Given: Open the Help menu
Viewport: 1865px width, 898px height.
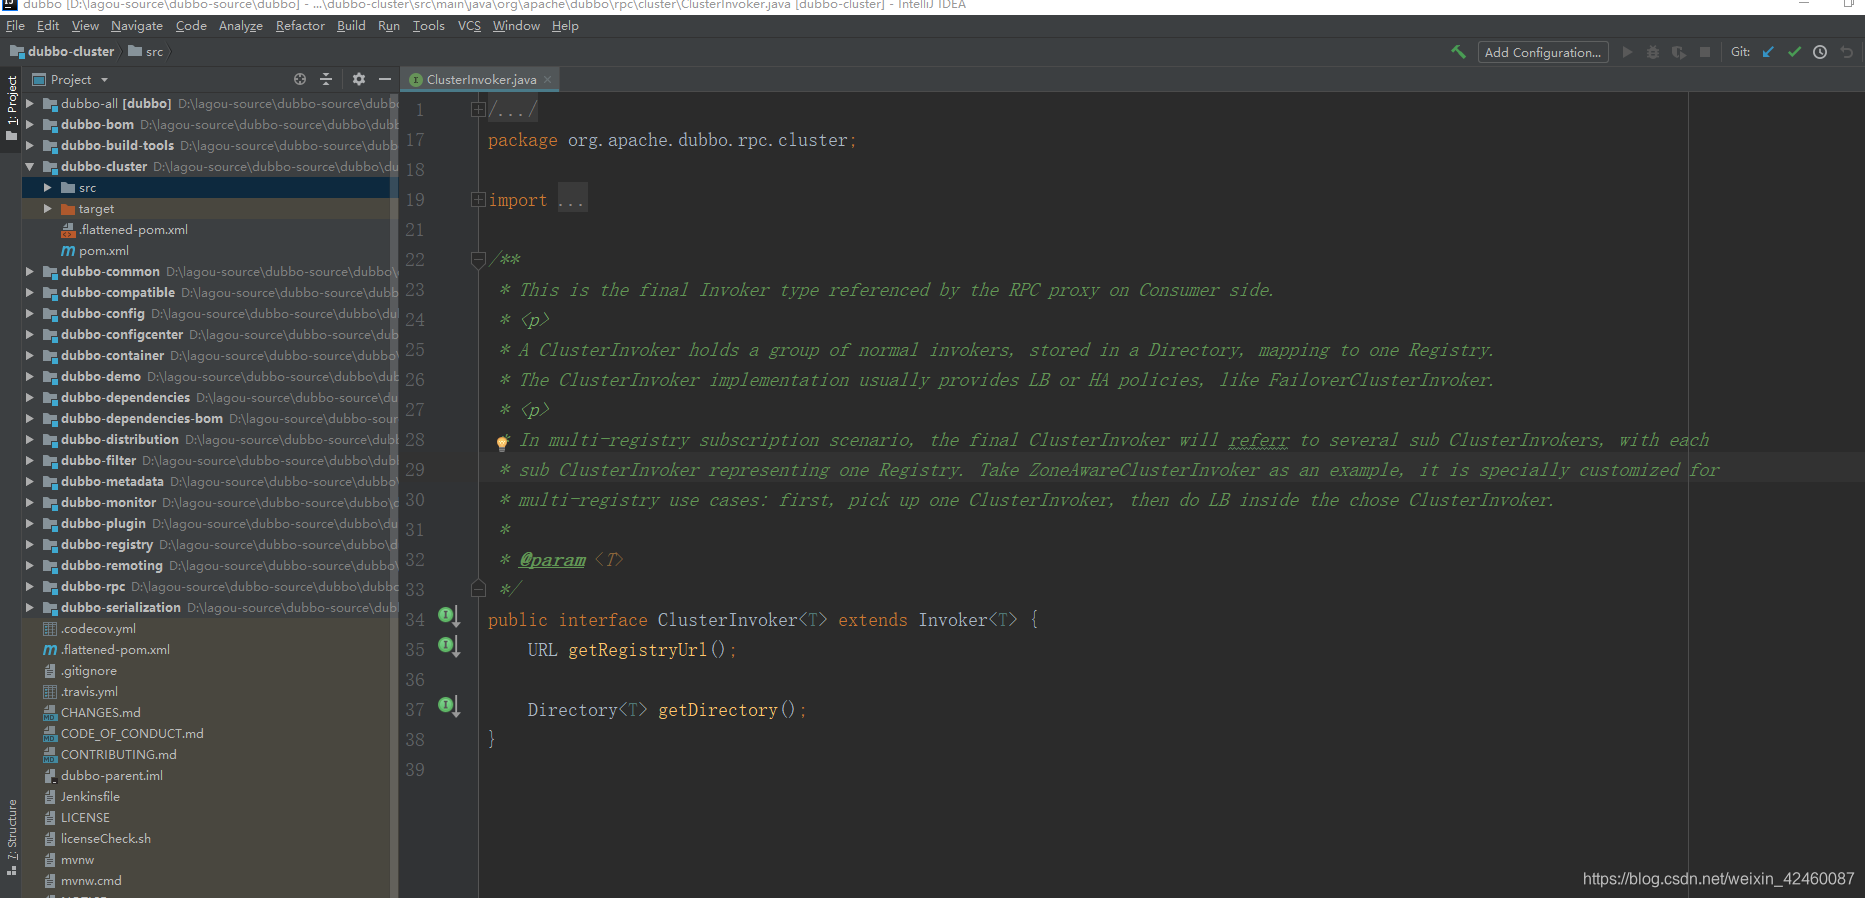Looking at the screenshot, I should (x=565, y=26).
